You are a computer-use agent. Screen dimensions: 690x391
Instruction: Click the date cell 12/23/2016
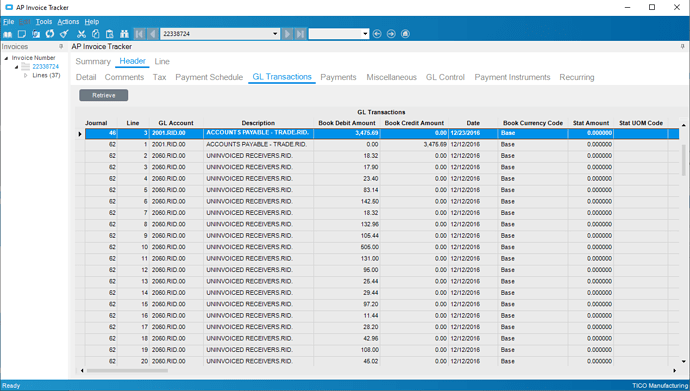pyautogui.click(x=473, y=133)
